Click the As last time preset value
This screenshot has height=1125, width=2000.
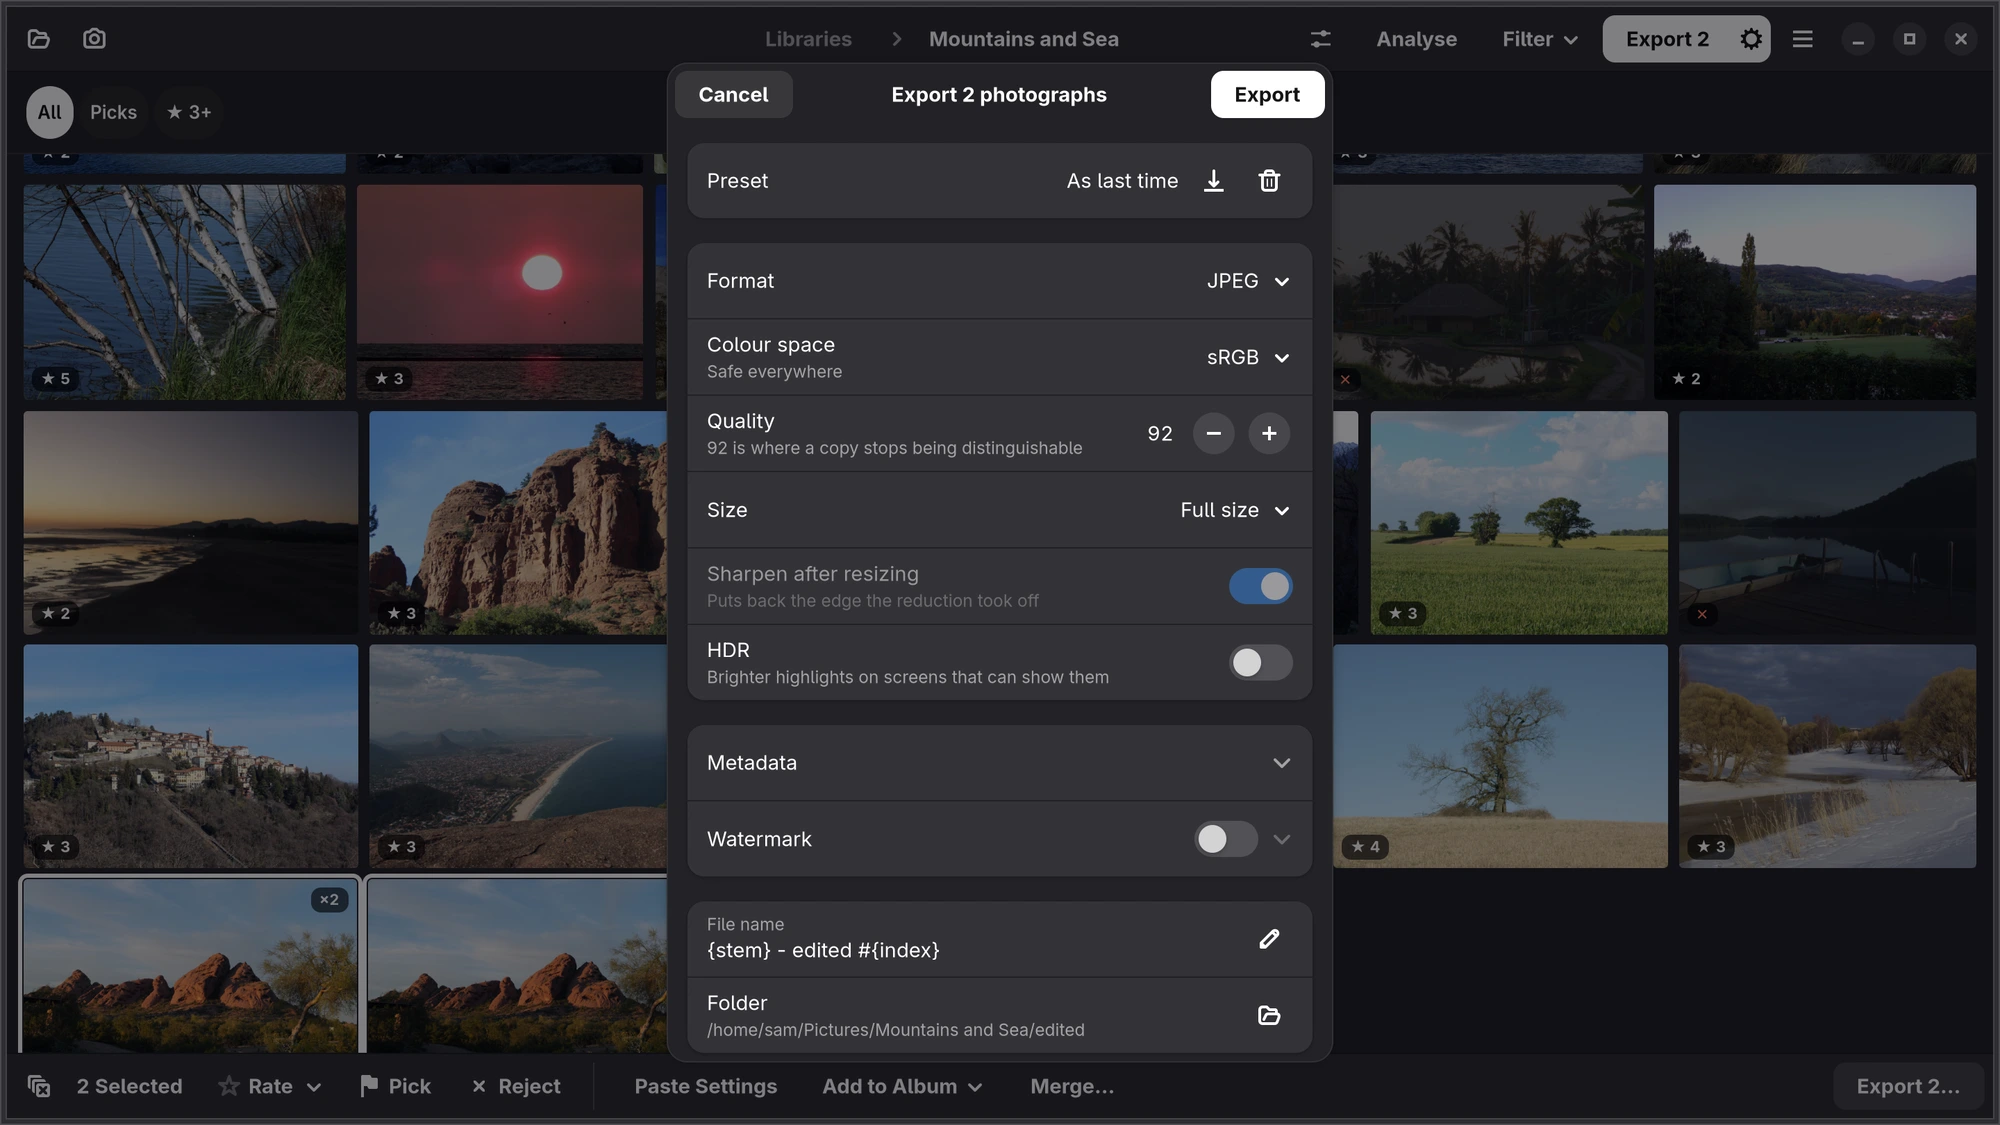click(x=1122, y=181)
